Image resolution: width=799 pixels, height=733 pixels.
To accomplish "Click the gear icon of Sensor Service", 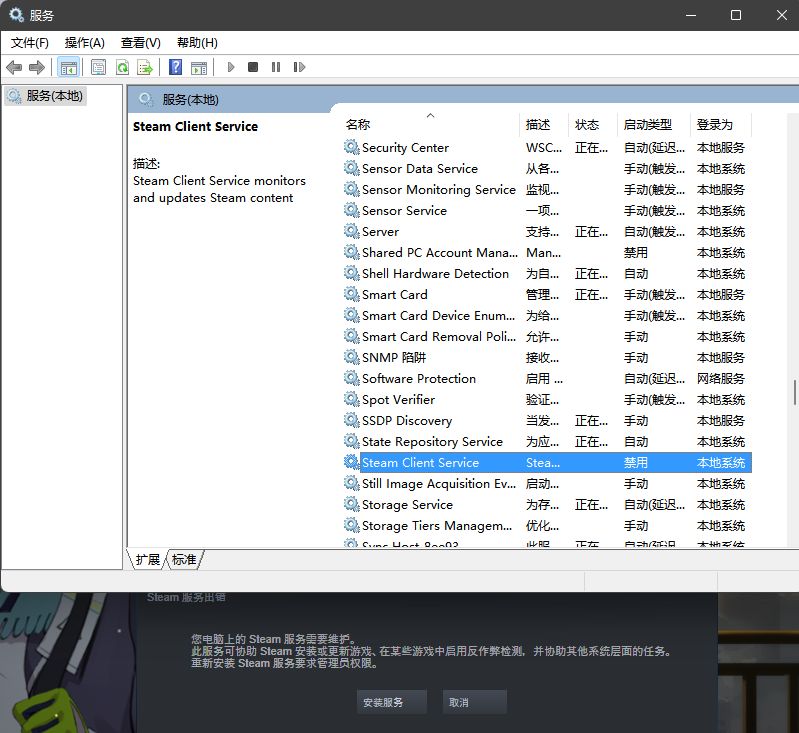I will click(352, 210).
